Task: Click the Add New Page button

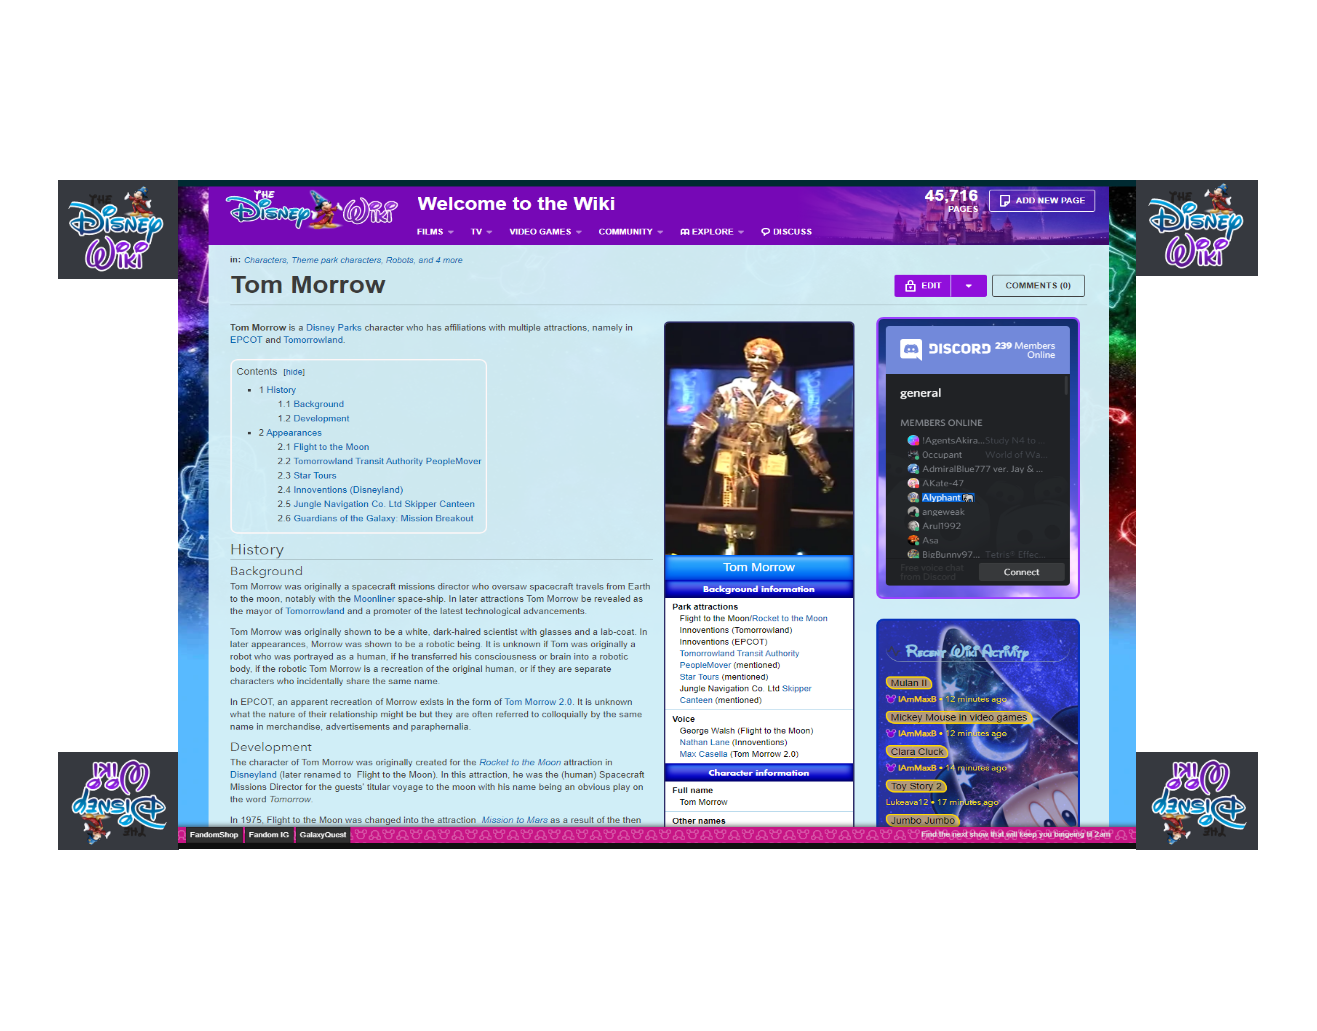Action: [1042, 201]
